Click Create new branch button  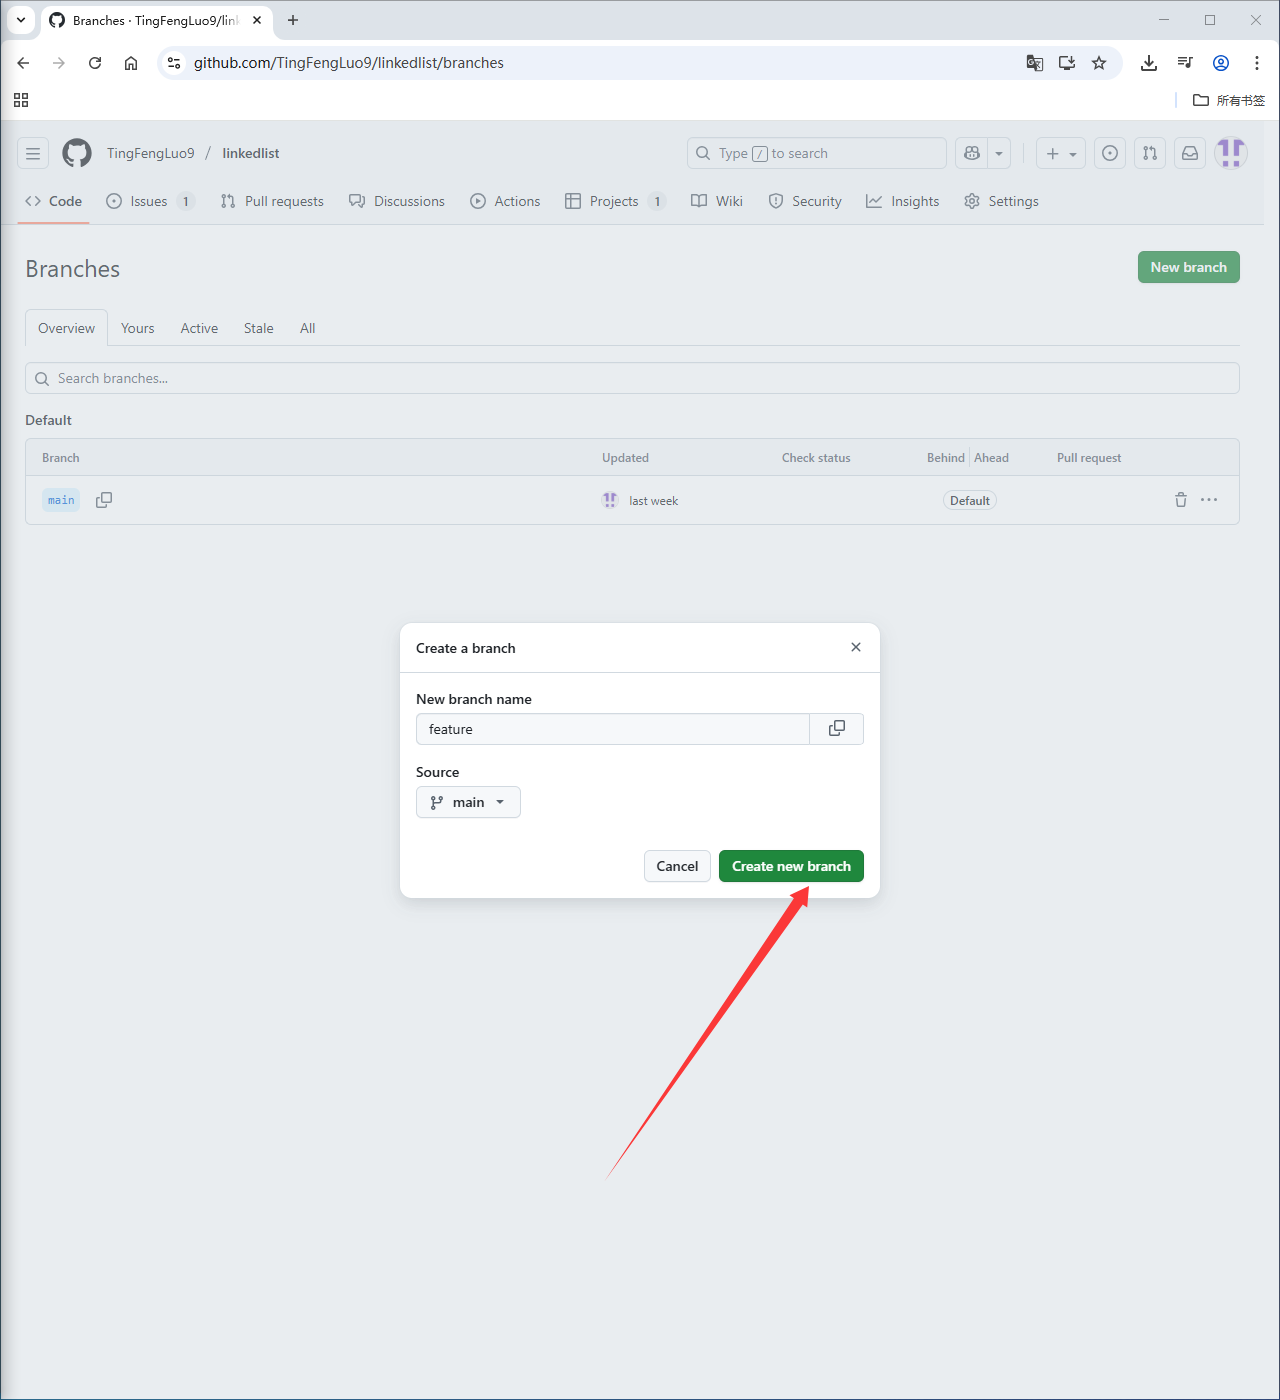[x=791, y=866]
